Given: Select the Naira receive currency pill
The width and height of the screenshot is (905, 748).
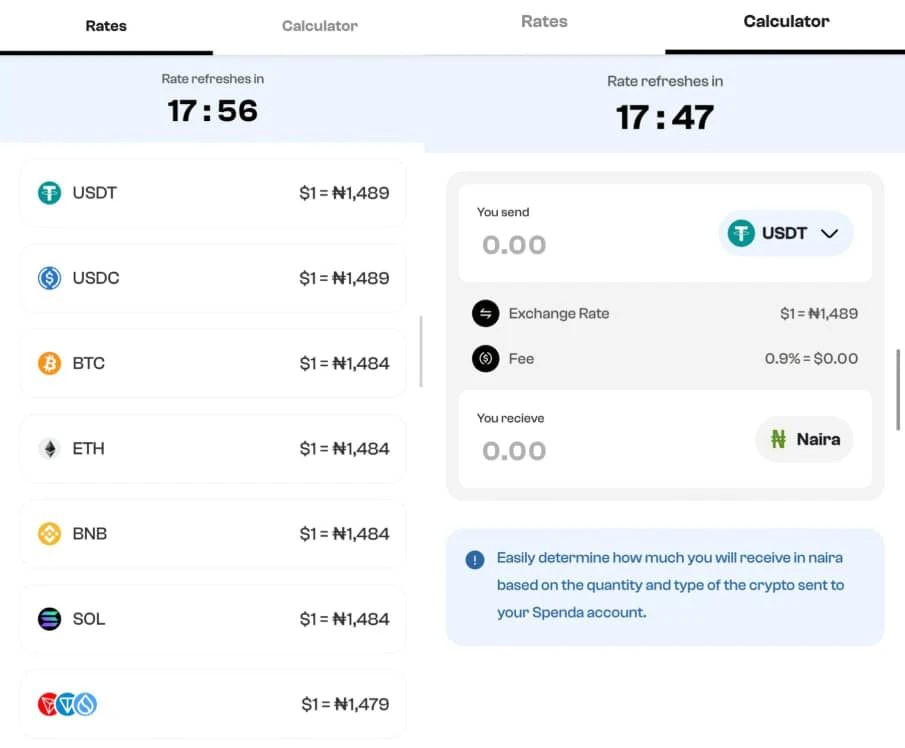Looking at the screenshot, I should (x=804, y=439).
